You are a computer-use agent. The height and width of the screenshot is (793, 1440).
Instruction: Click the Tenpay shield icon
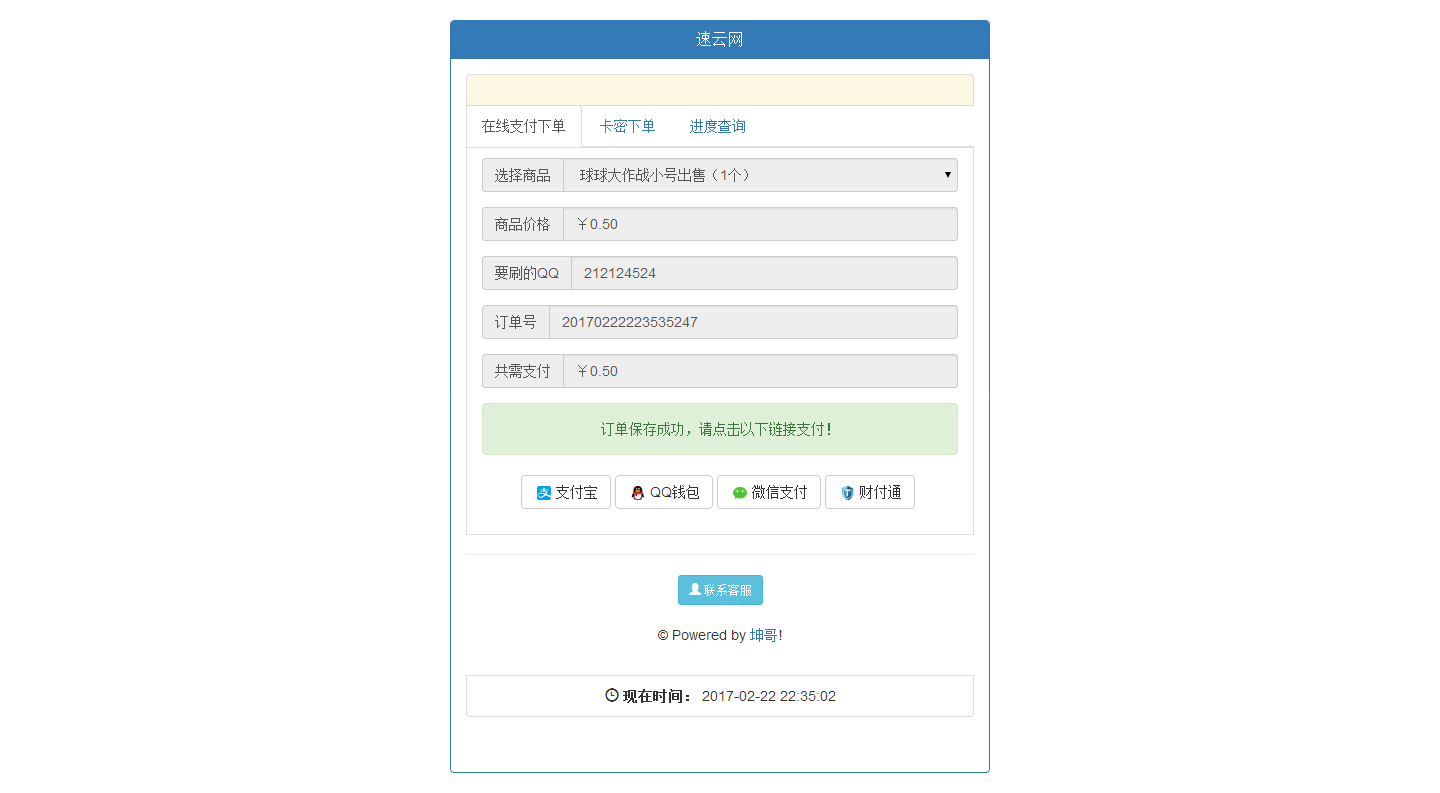(x=847, y=493)
